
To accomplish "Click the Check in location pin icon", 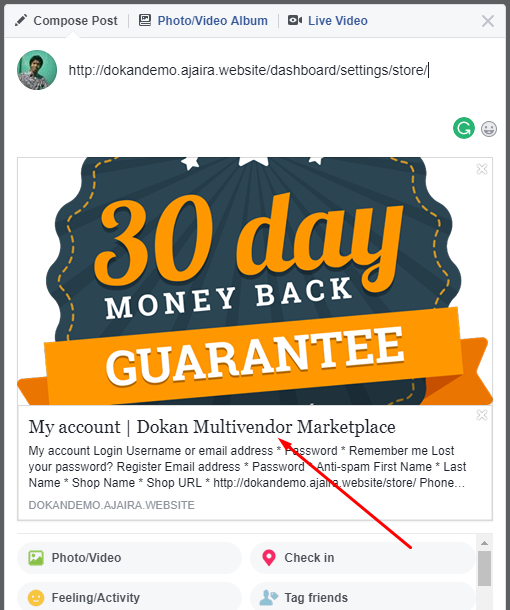I will pos(268,557).
